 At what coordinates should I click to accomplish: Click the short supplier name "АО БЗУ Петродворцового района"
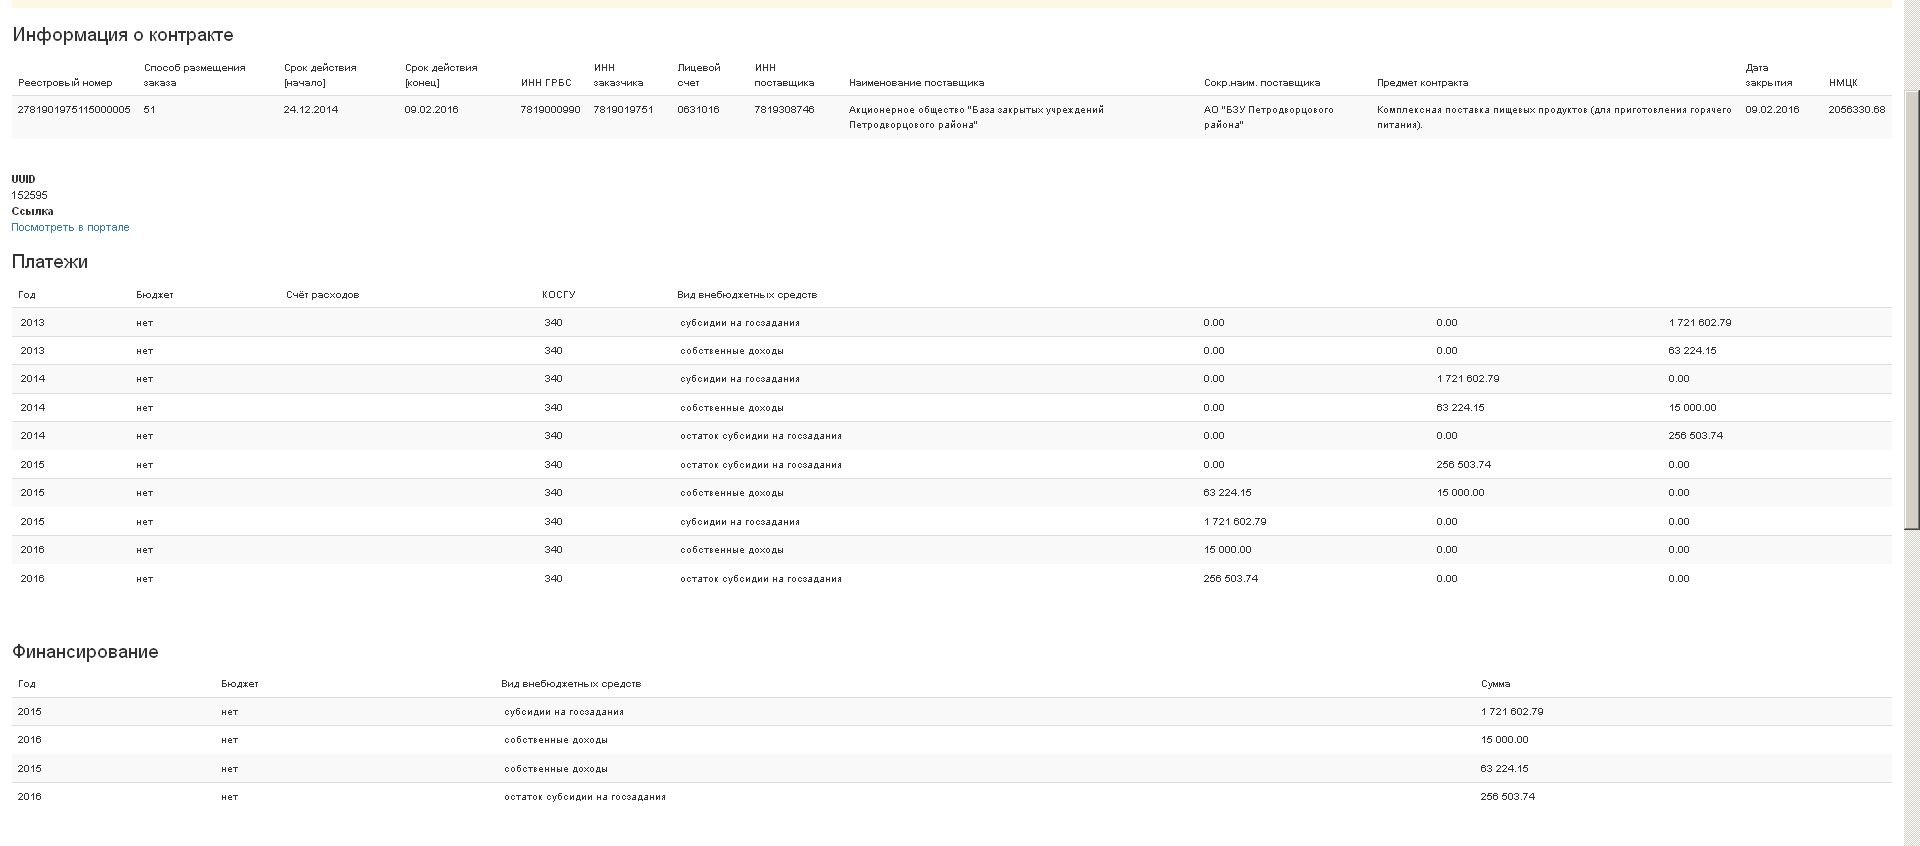tap(1268, 117)
